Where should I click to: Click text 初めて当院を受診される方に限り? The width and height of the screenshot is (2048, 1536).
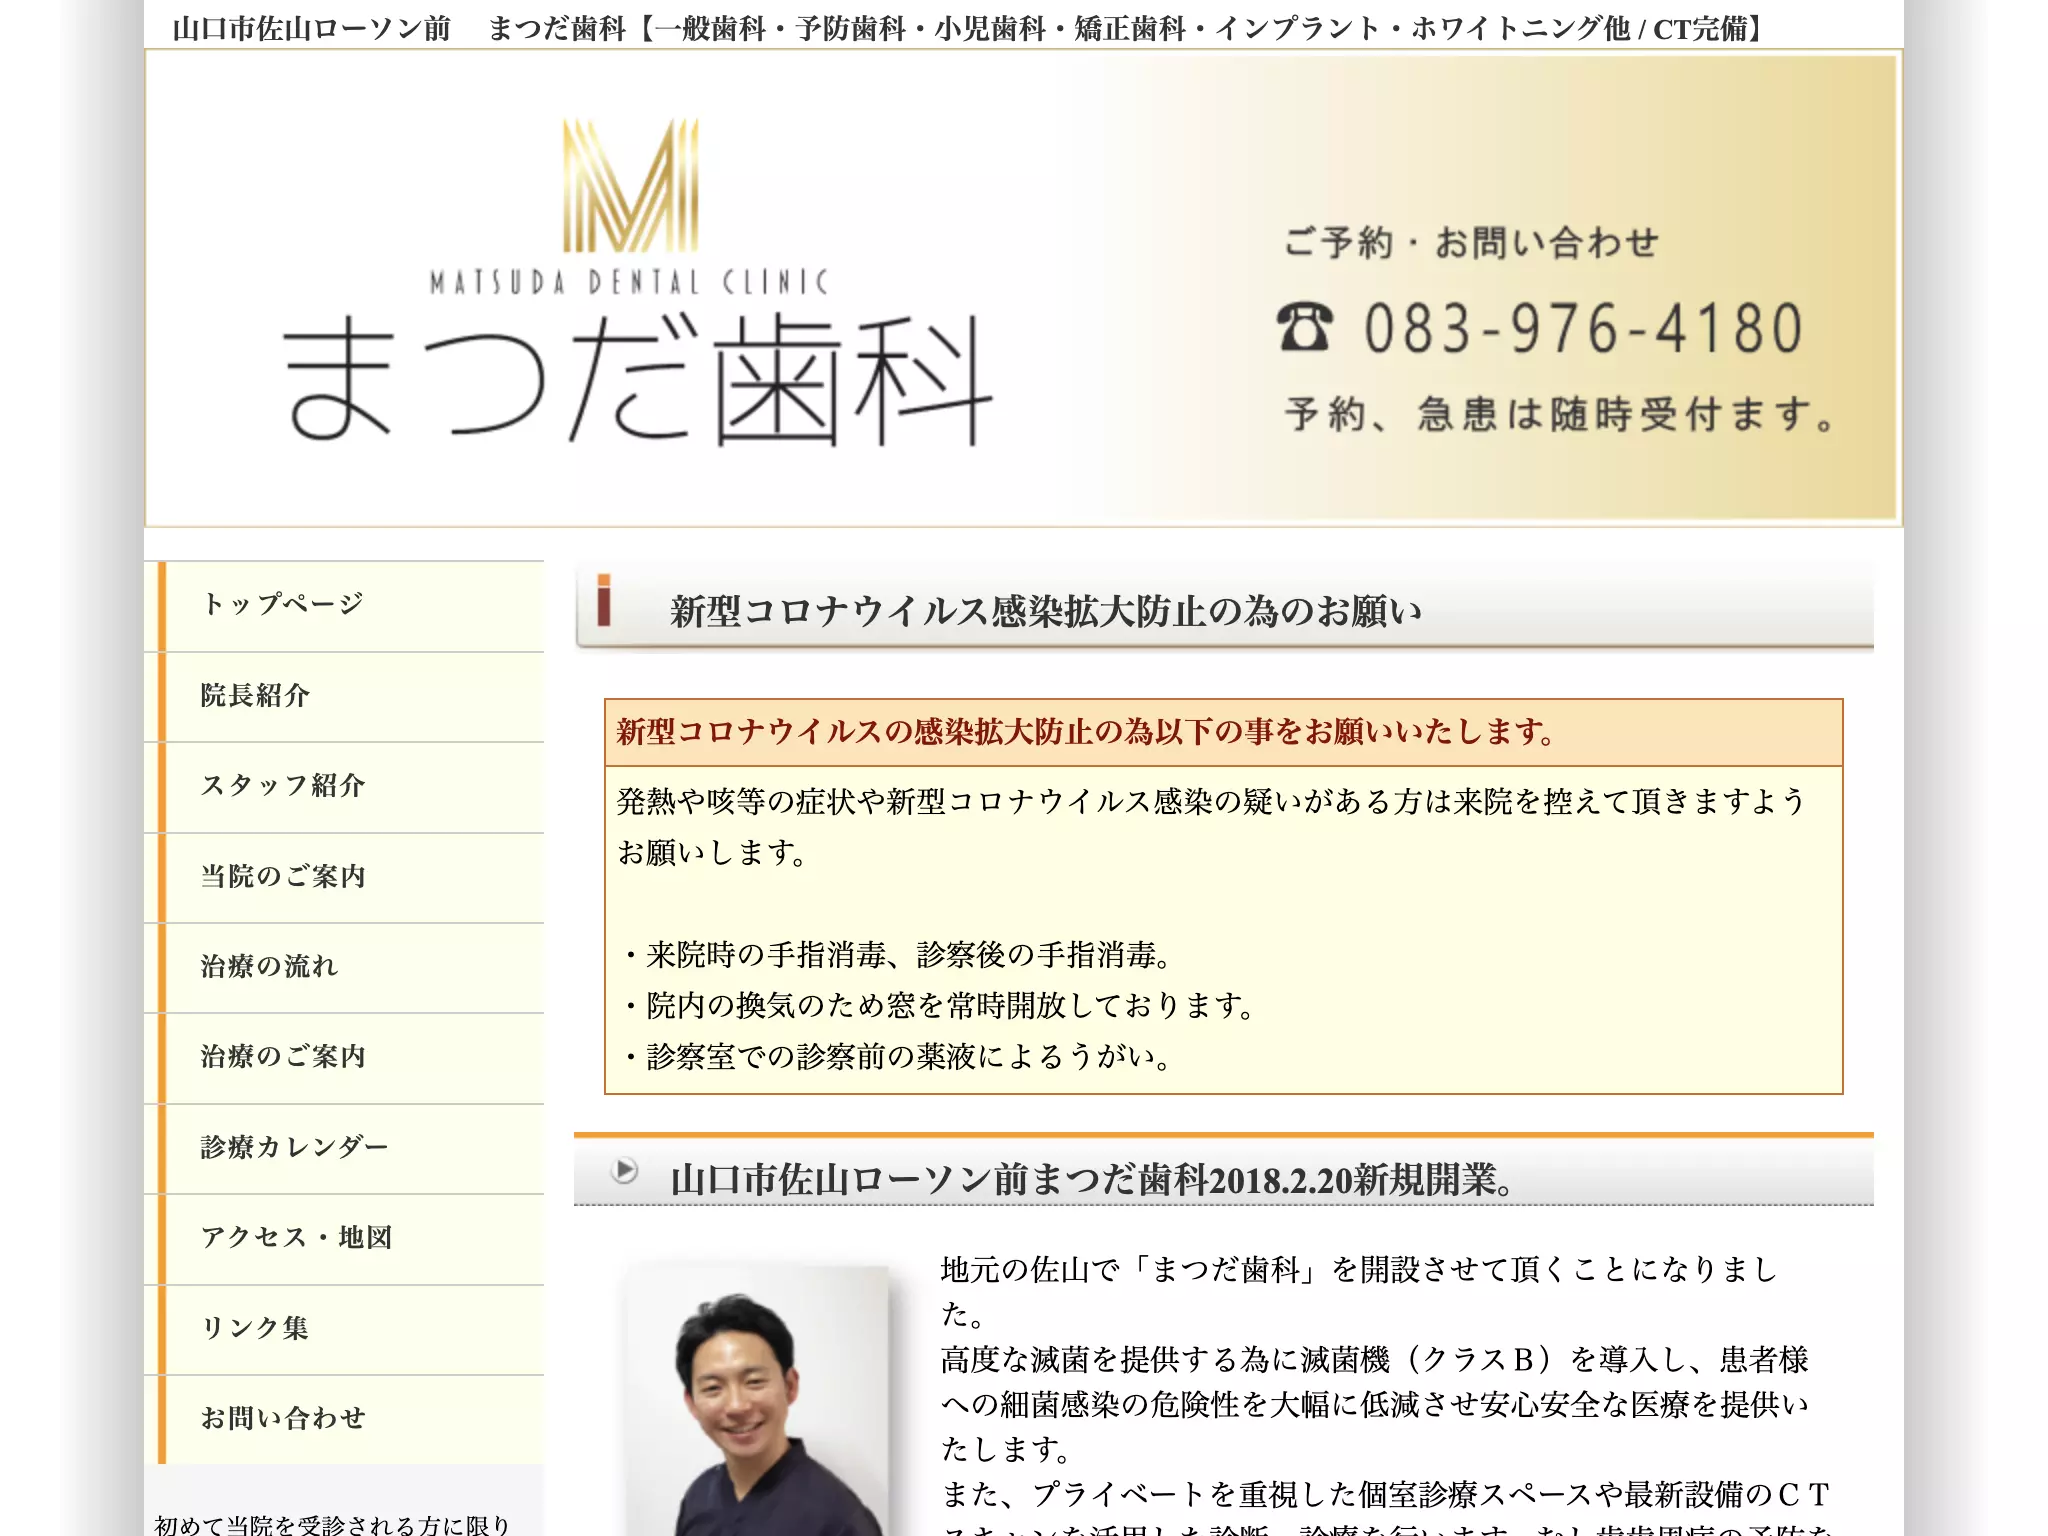[x=332, y=1524]
